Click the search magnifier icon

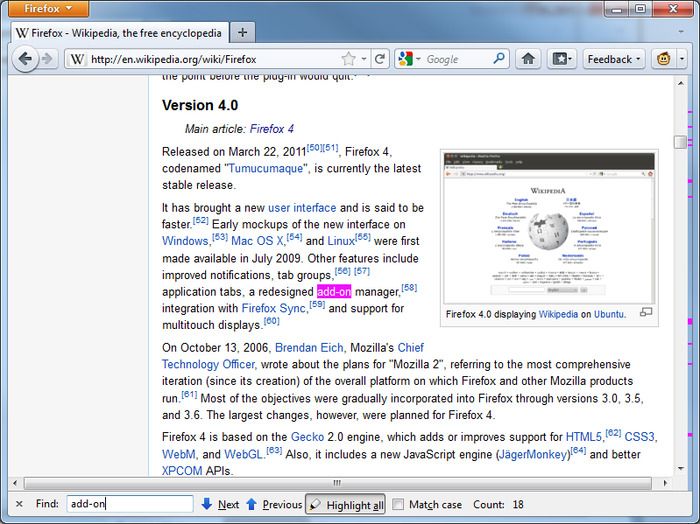499,58
